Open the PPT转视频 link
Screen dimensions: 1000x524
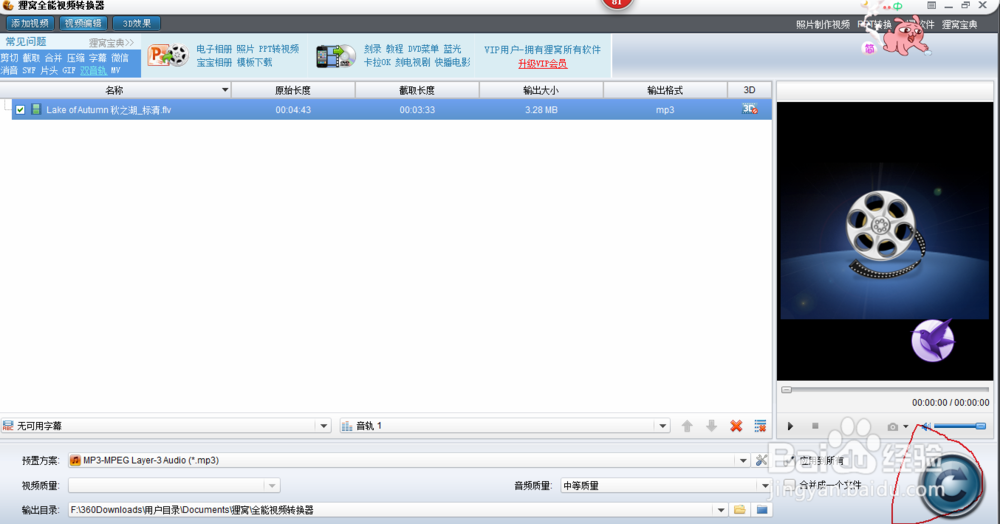(279, 49)
